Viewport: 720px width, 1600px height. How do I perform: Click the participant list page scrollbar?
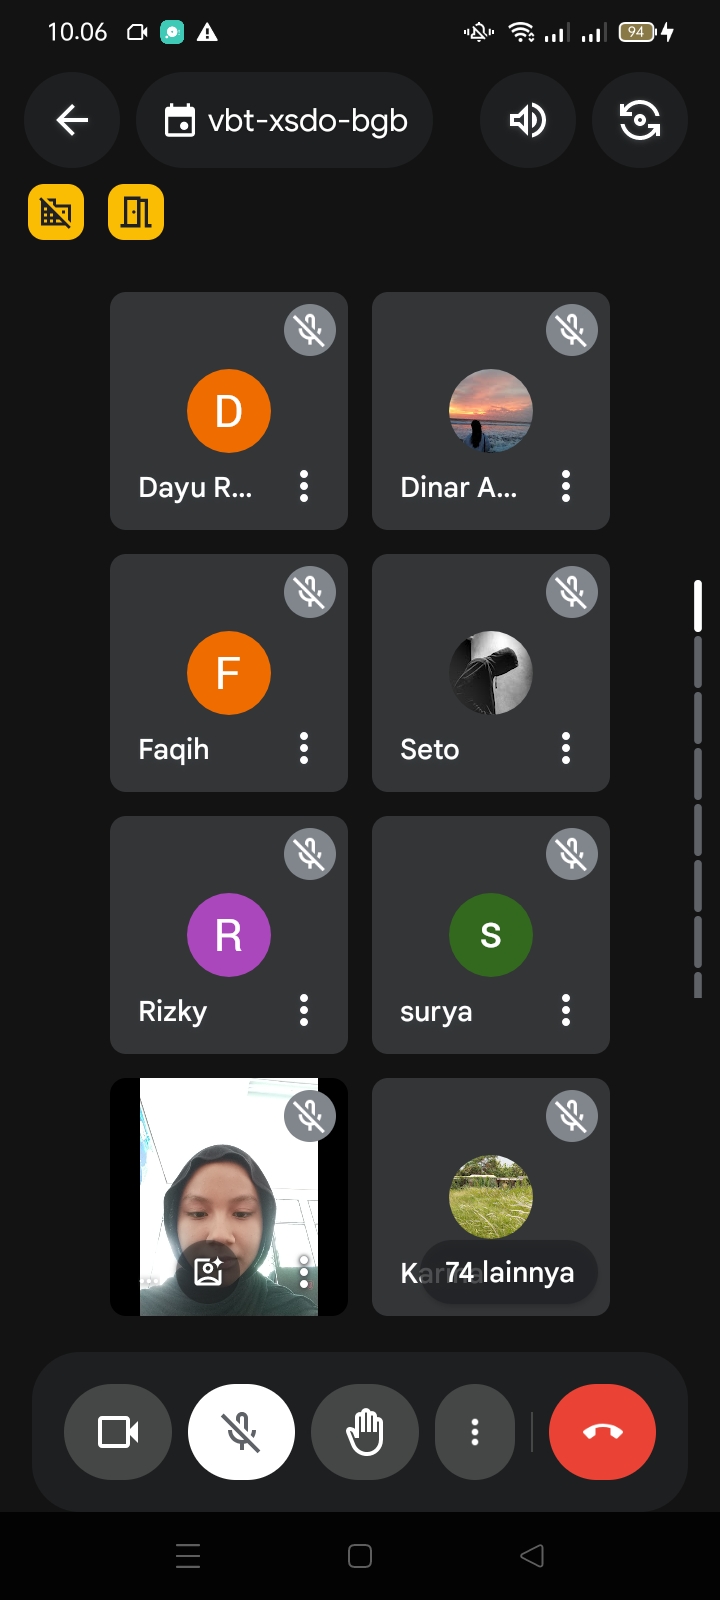coord(698,790)
